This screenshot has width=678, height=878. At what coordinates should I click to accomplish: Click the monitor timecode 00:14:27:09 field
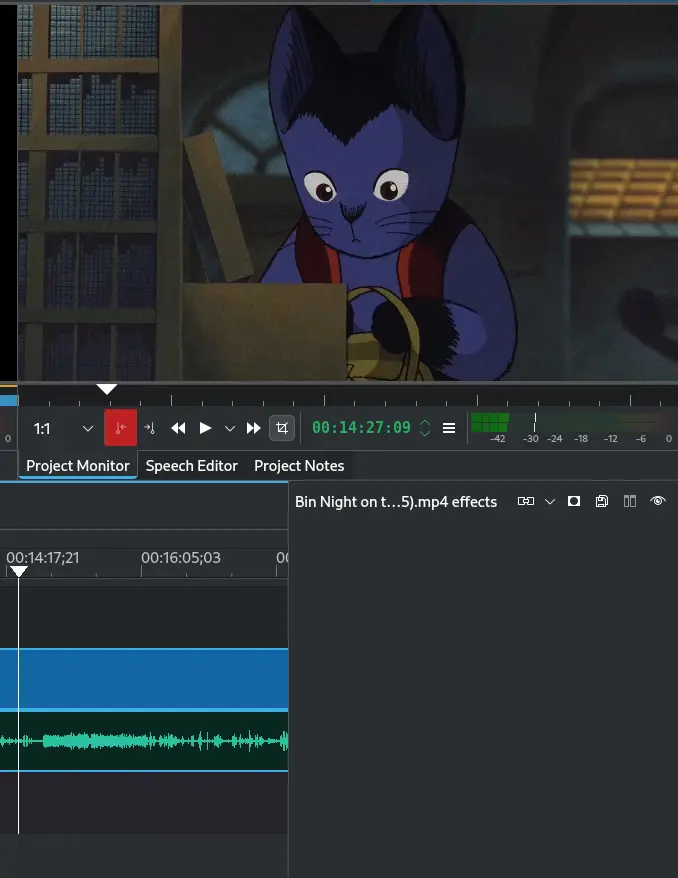[x=361, y=428]
